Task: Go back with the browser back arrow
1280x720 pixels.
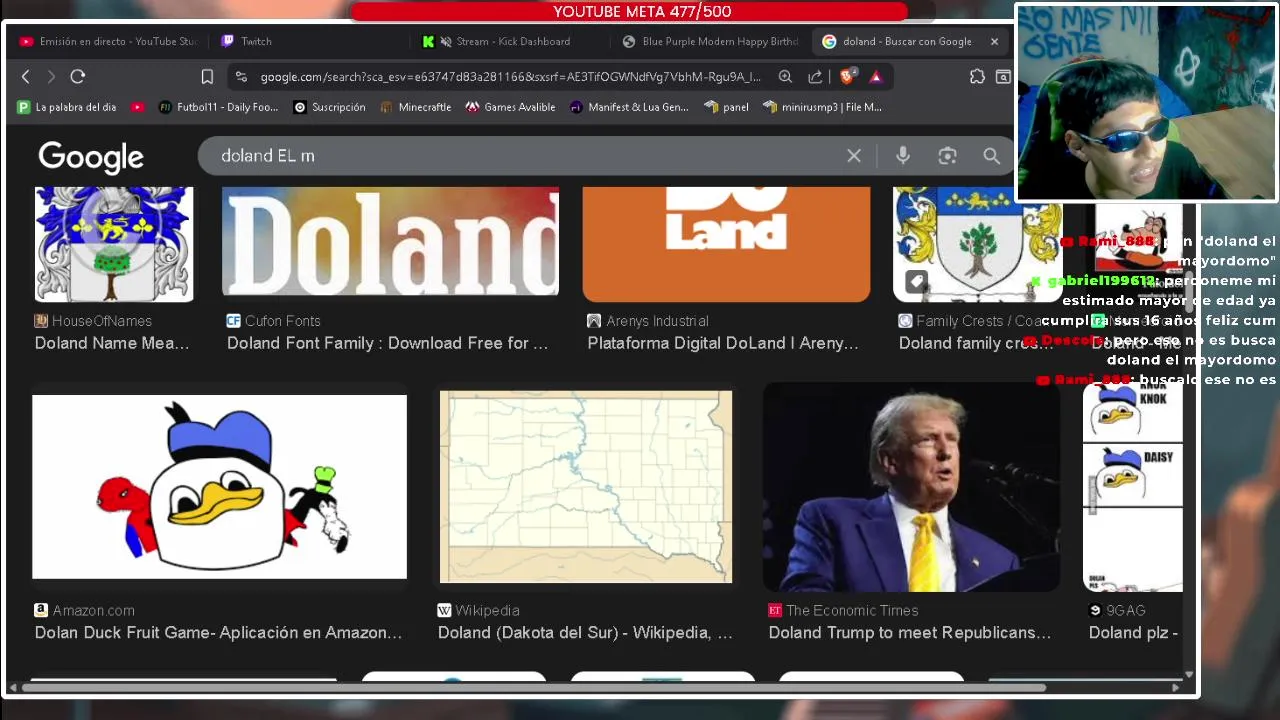Action: (x=26, y=76)
